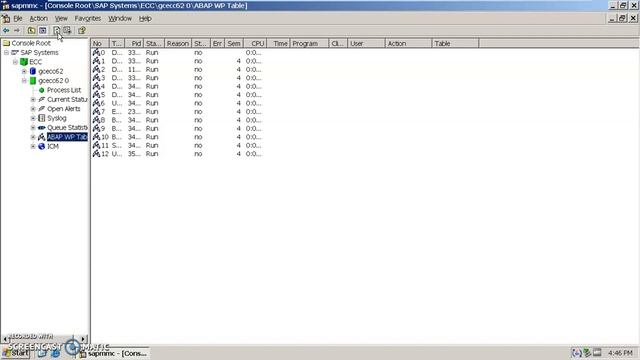640x360 pixels.
Task: Click the ABAP WP Table tree icon
Action: pyautogui.click(x=42, y=137)
